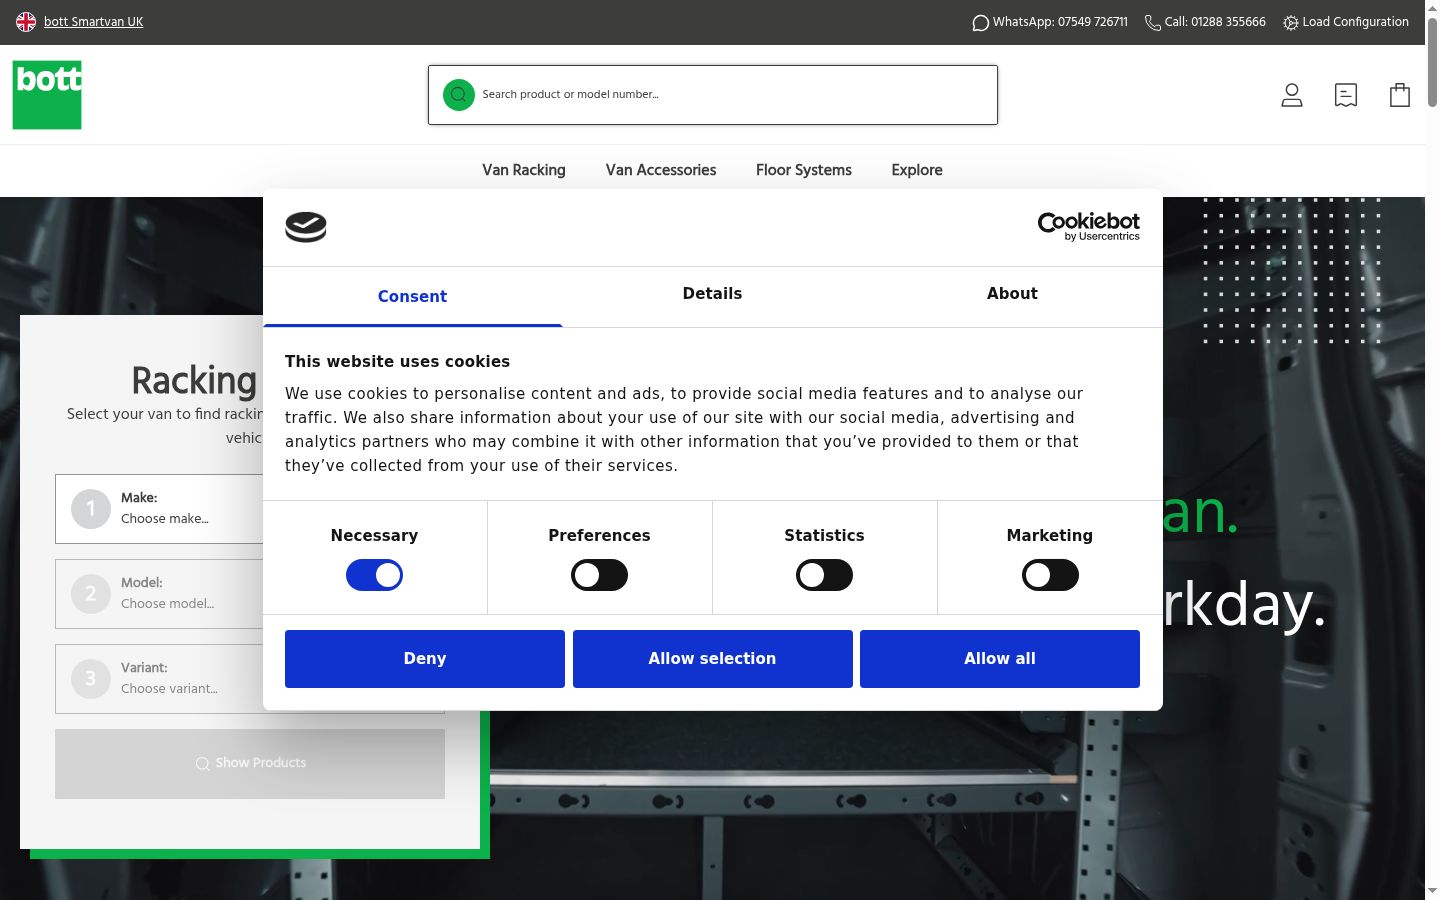Click the Deny button

coord(425,659)
